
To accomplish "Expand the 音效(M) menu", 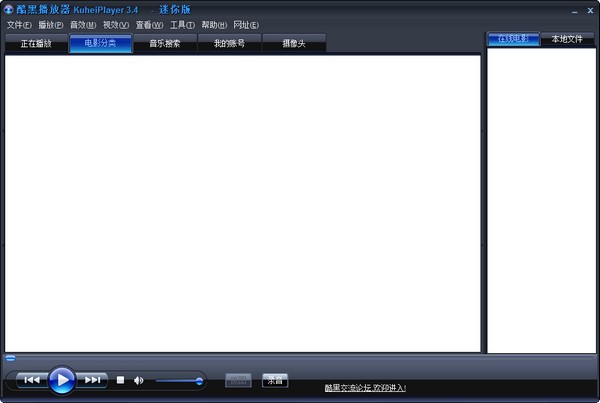I will pos(84,24).
